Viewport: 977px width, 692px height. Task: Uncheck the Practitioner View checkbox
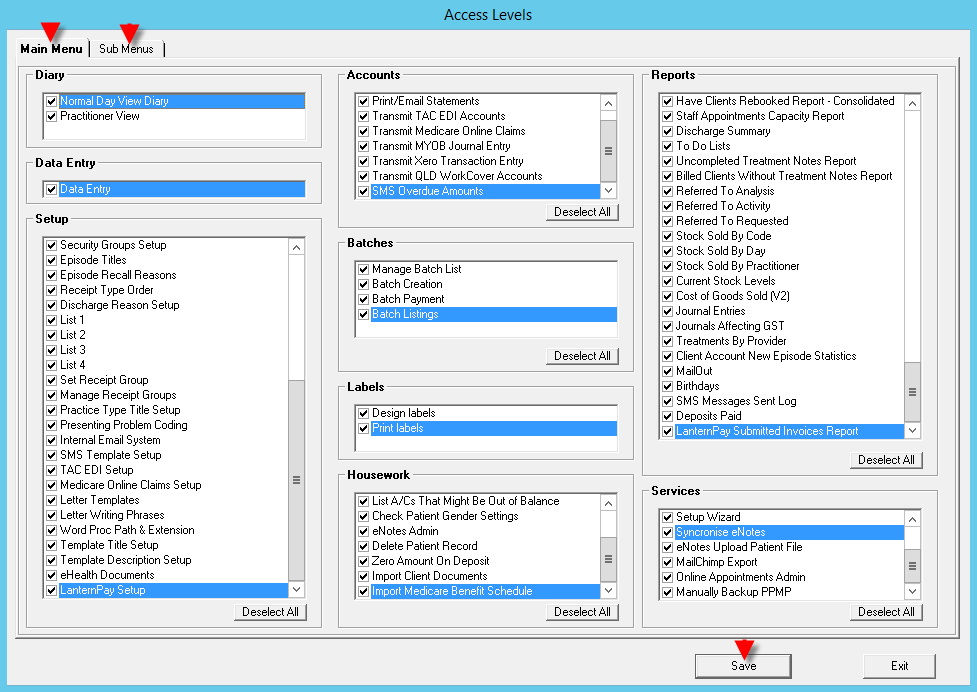pyautogui.click(x=51, y=116)
